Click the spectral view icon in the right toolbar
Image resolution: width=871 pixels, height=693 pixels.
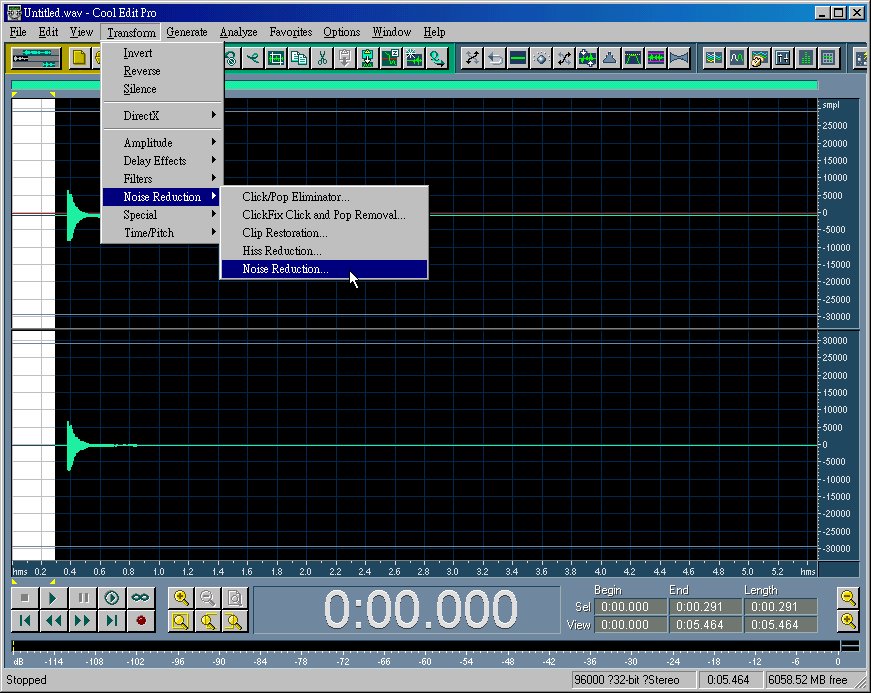714,58
